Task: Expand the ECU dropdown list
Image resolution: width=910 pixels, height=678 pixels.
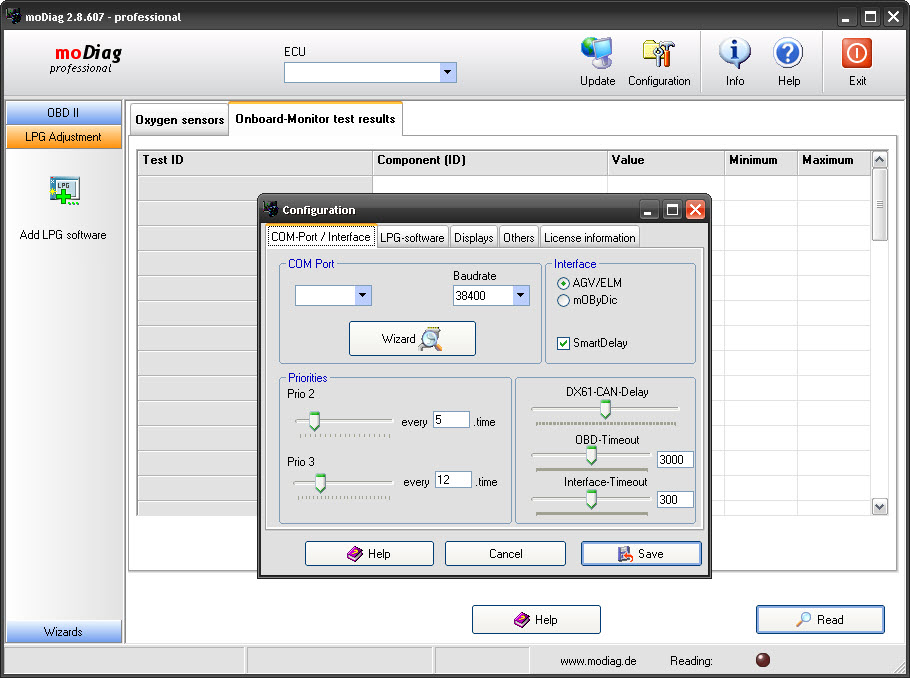Action: (448, 72)
